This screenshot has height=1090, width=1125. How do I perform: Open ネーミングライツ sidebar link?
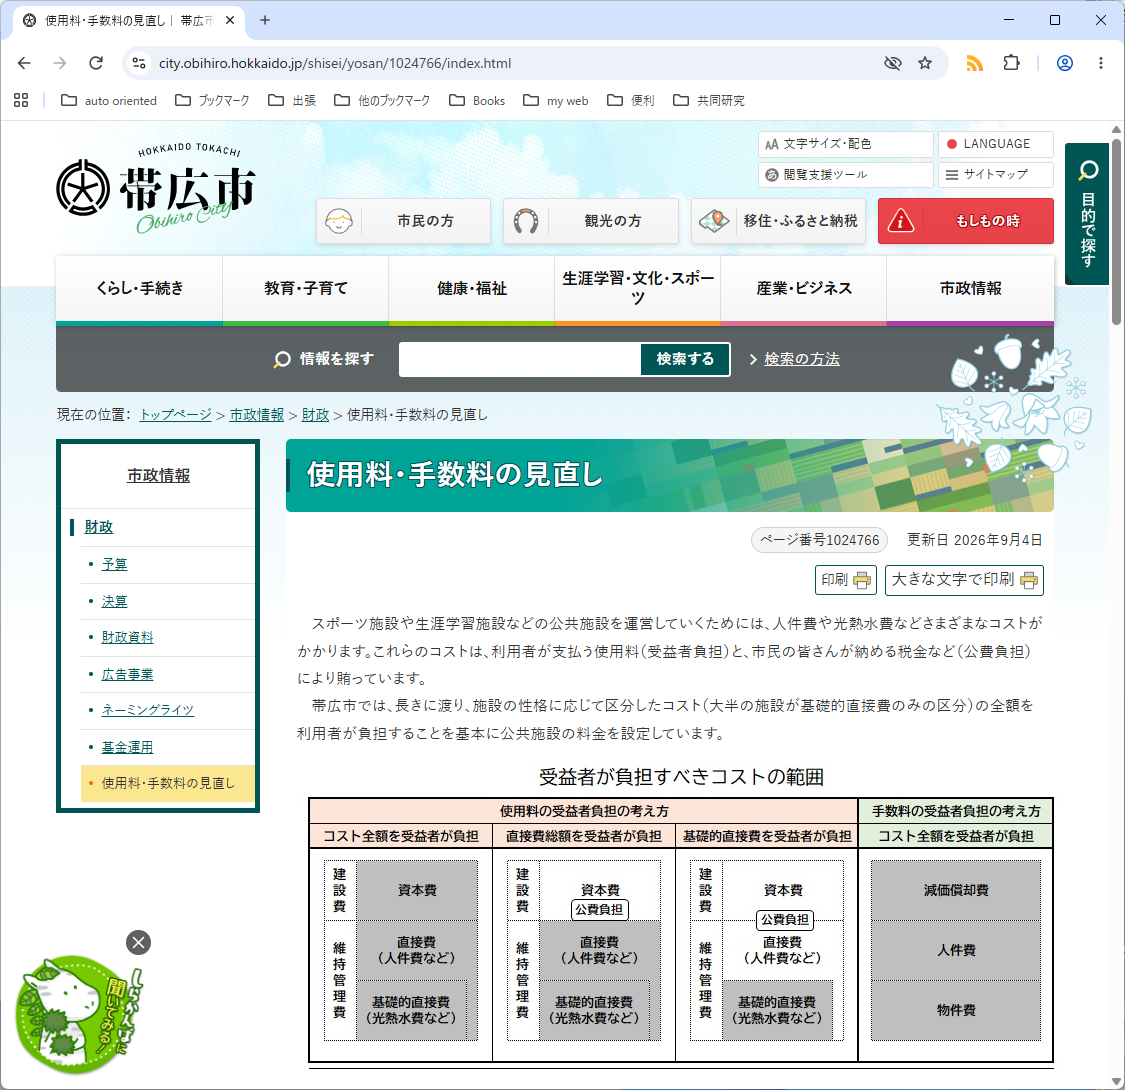pyautogui.click(x=147, y=710)
